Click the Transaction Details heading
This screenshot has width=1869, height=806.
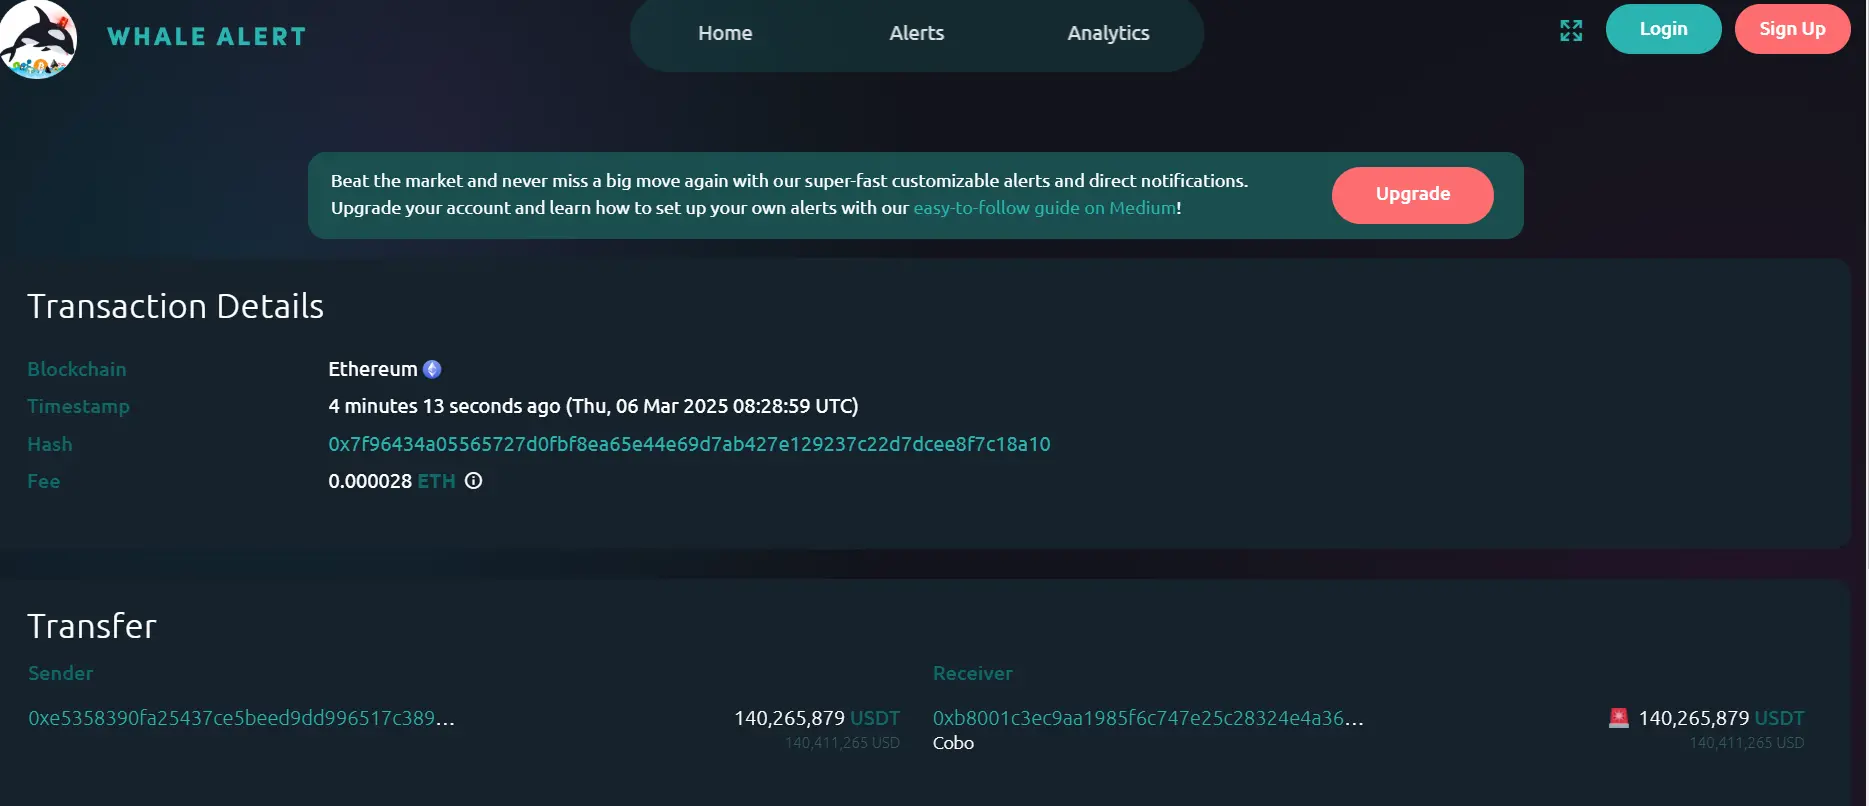(176, 306)
